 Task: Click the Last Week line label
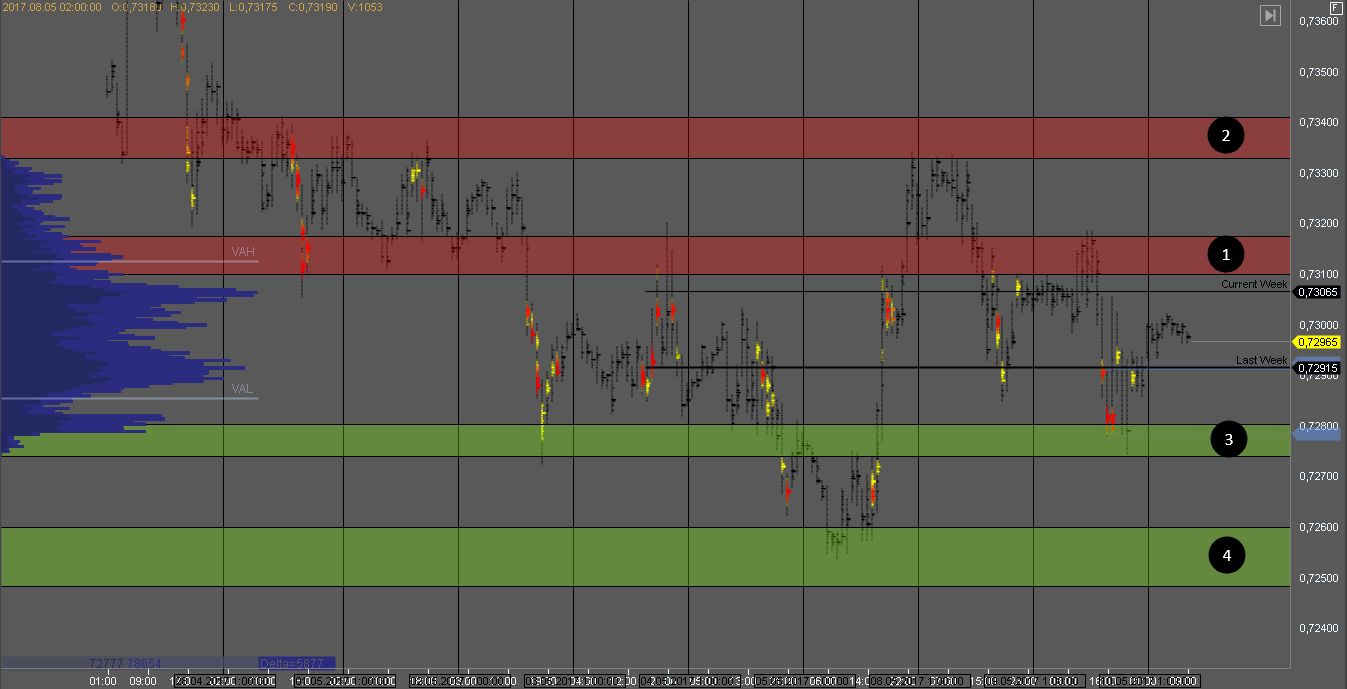pos(1261,360)
